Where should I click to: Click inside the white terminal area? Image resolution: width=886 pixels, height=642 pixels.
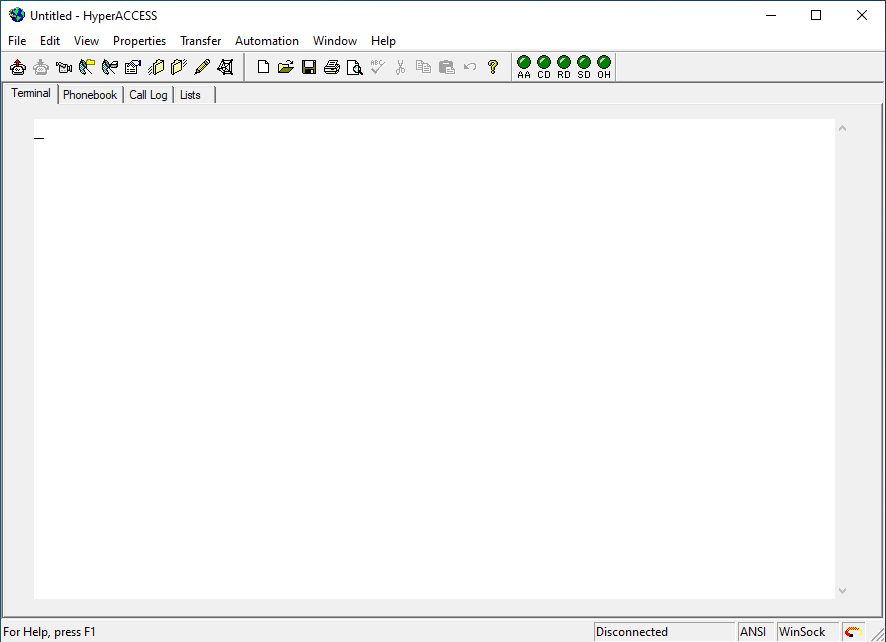click(x=434, y=359)
